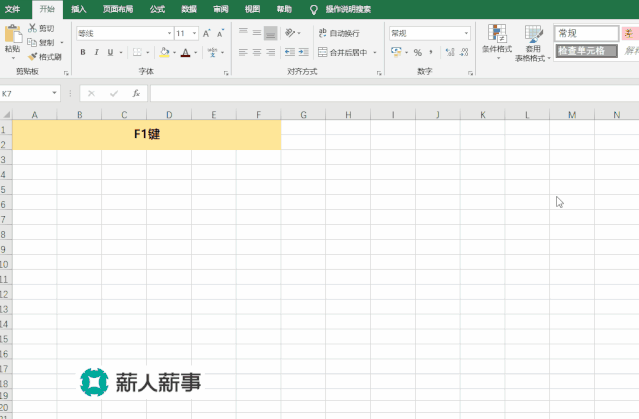Expand the fill color palette arrow
Screen dimensions: 639x419
click(x=174, y=52)
